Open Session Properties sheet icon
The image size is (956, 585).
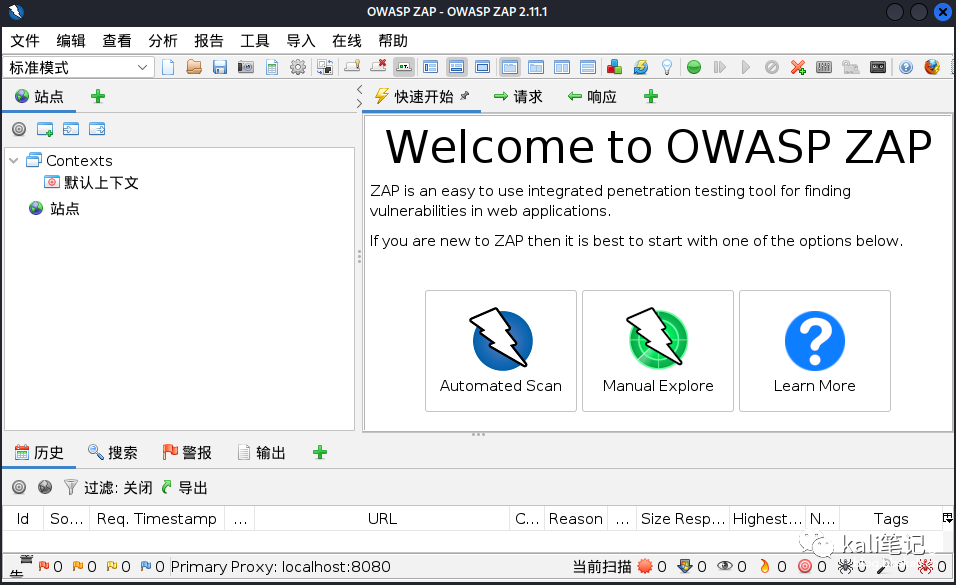[x=272, y=67]
